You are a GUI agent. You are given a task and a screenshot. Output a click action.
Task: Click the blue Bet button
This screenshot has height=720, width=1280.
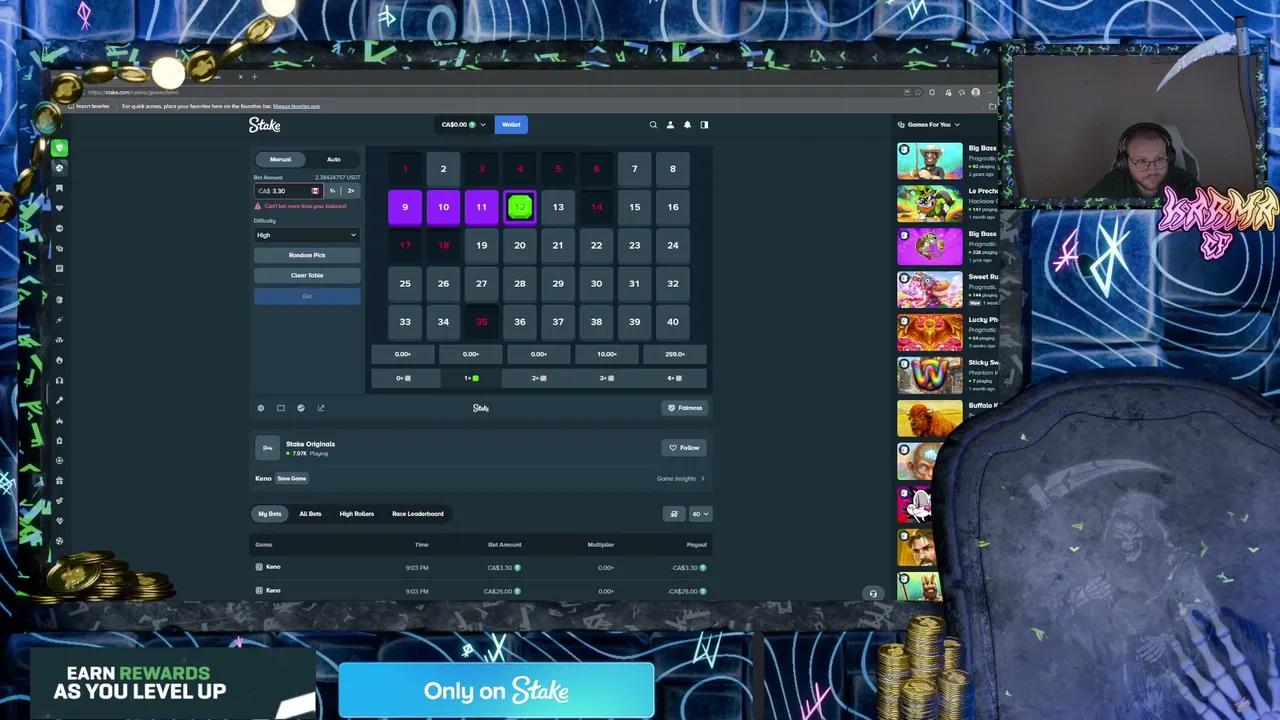click(x=307, y=296)
